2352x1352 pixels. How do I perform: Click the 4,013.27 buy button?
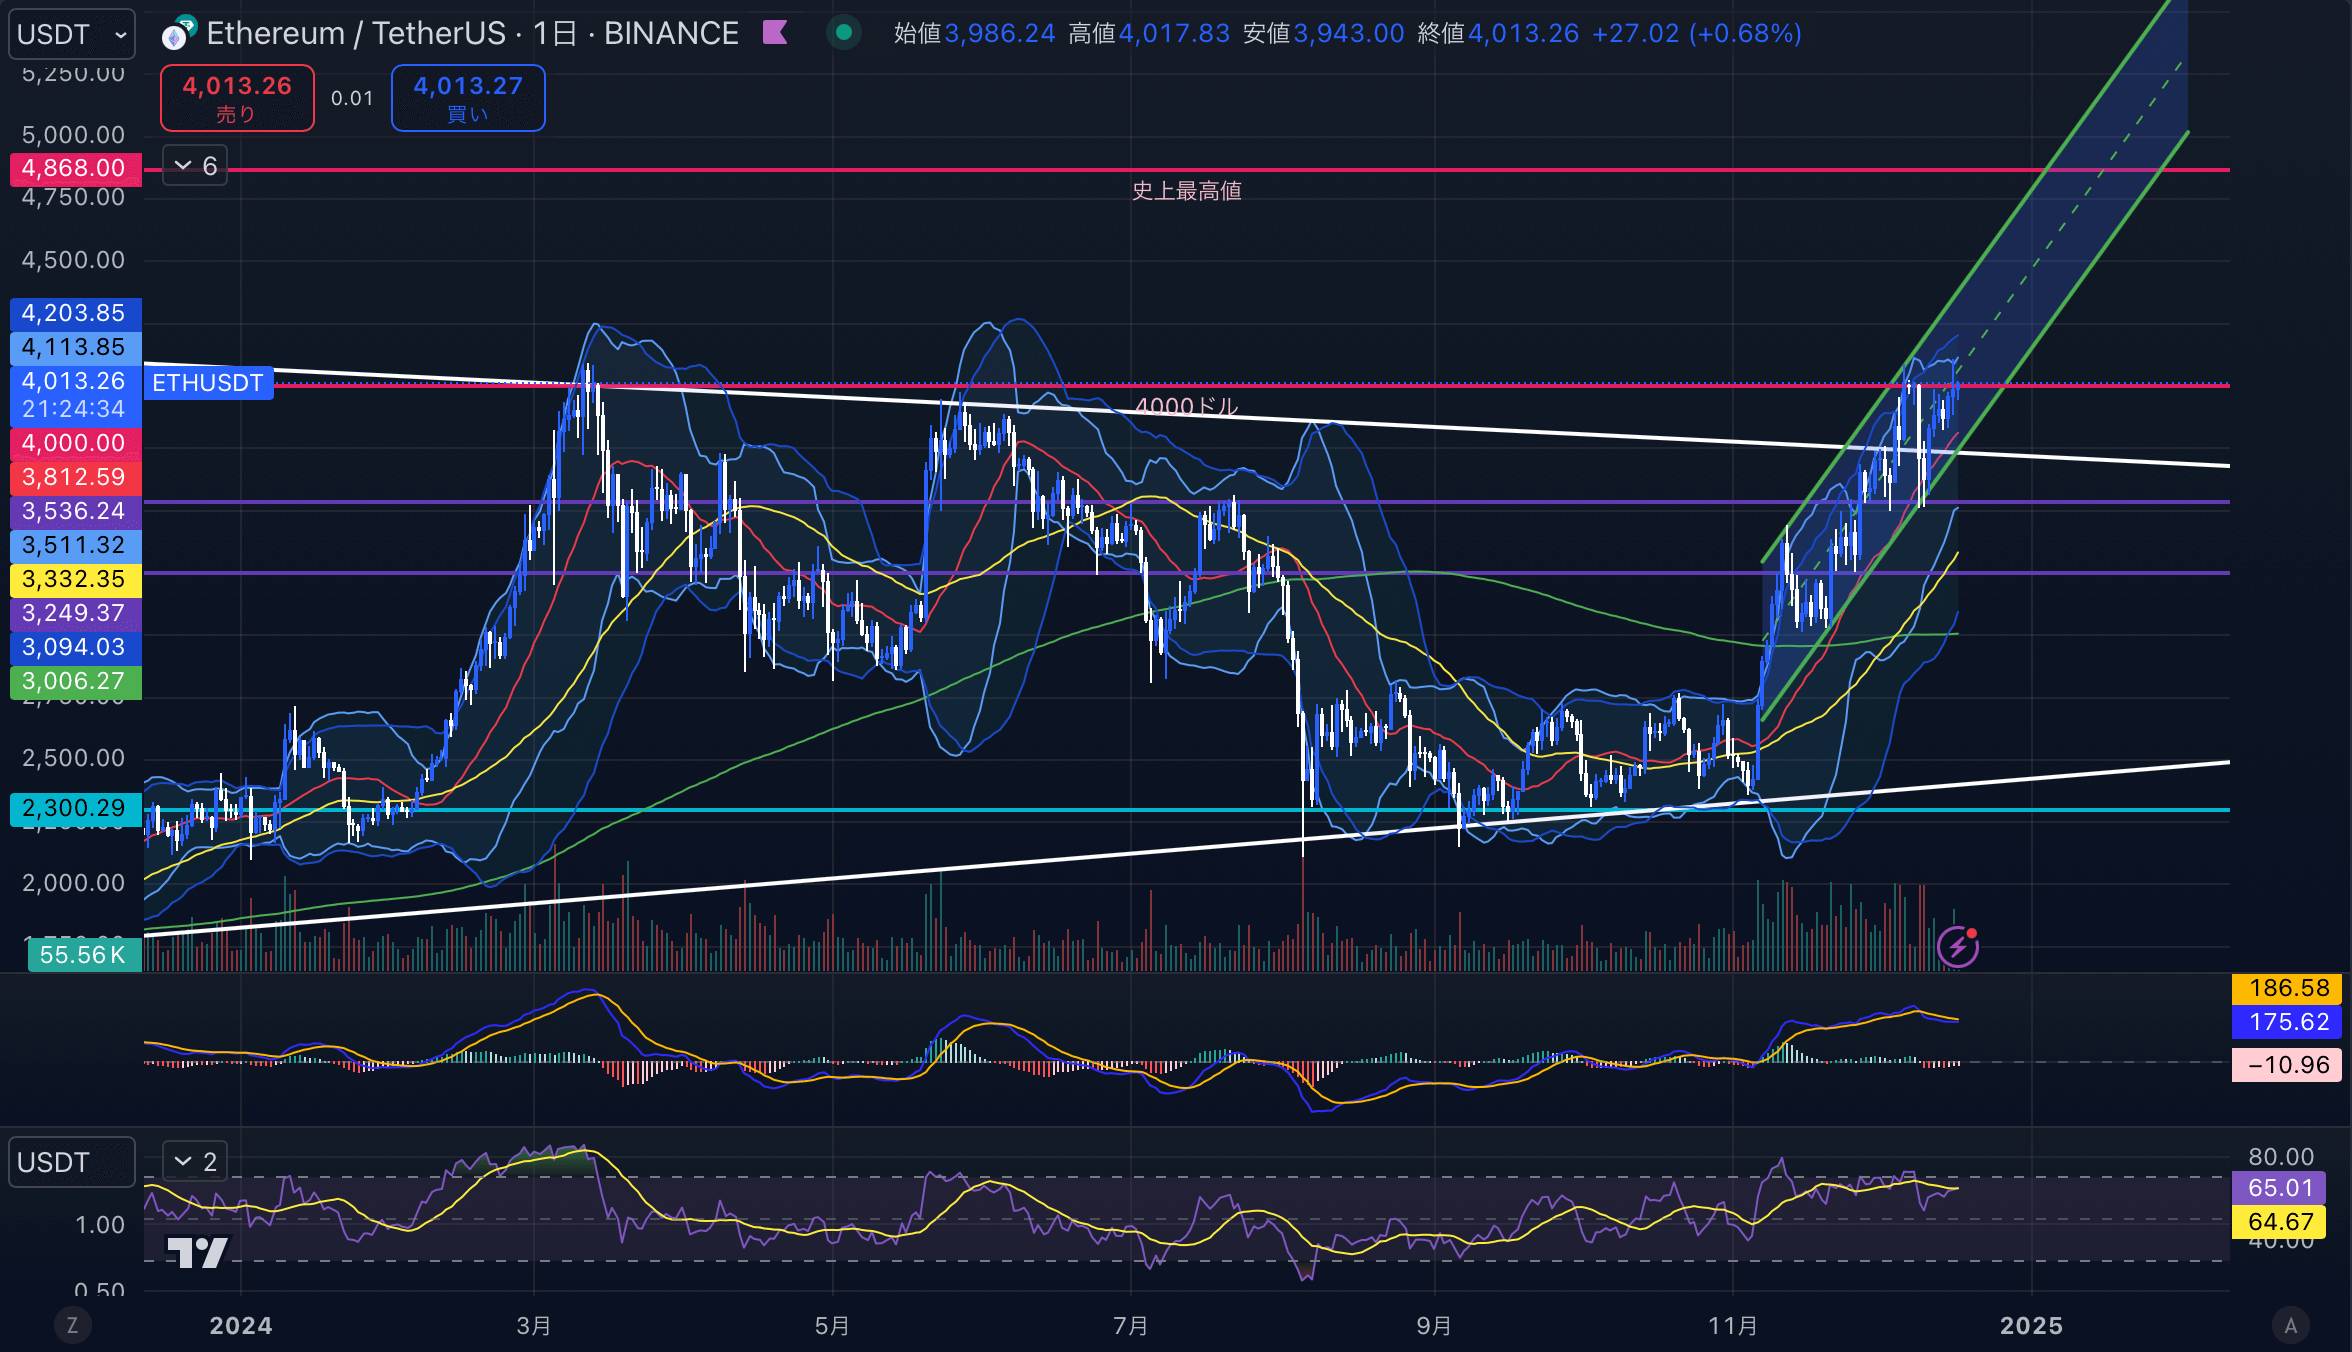tap(468, 98)
